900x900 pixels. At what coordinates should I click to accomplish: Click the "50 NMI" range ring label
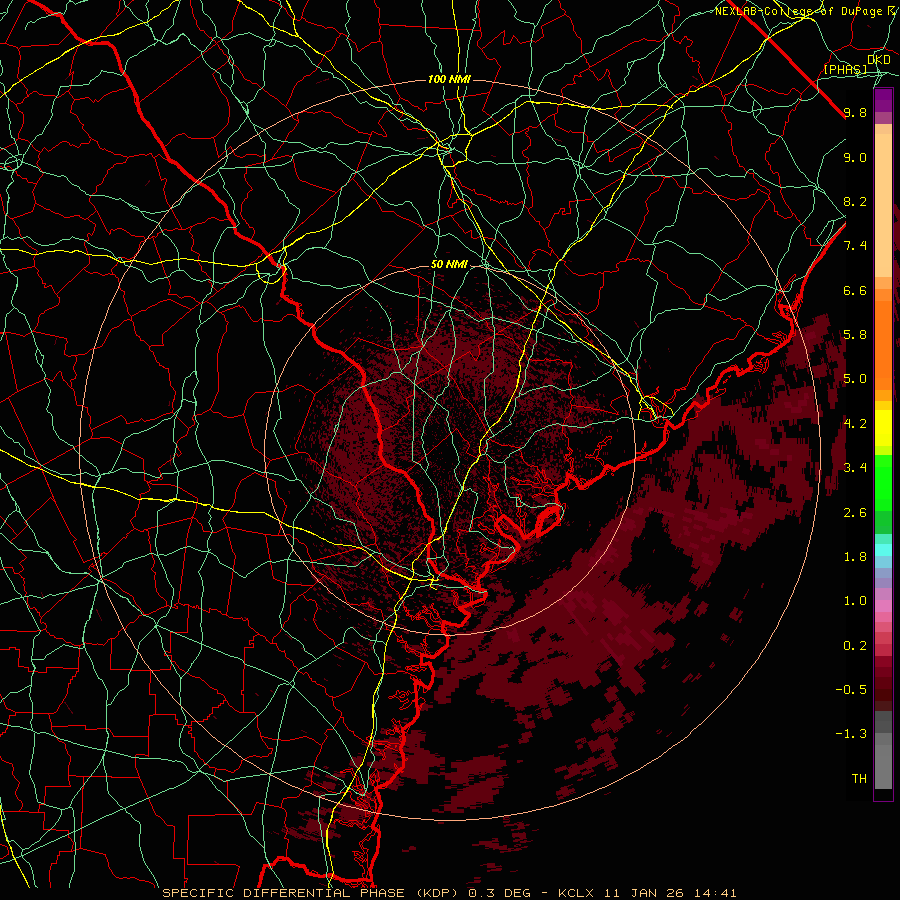[x=449, y=265]
